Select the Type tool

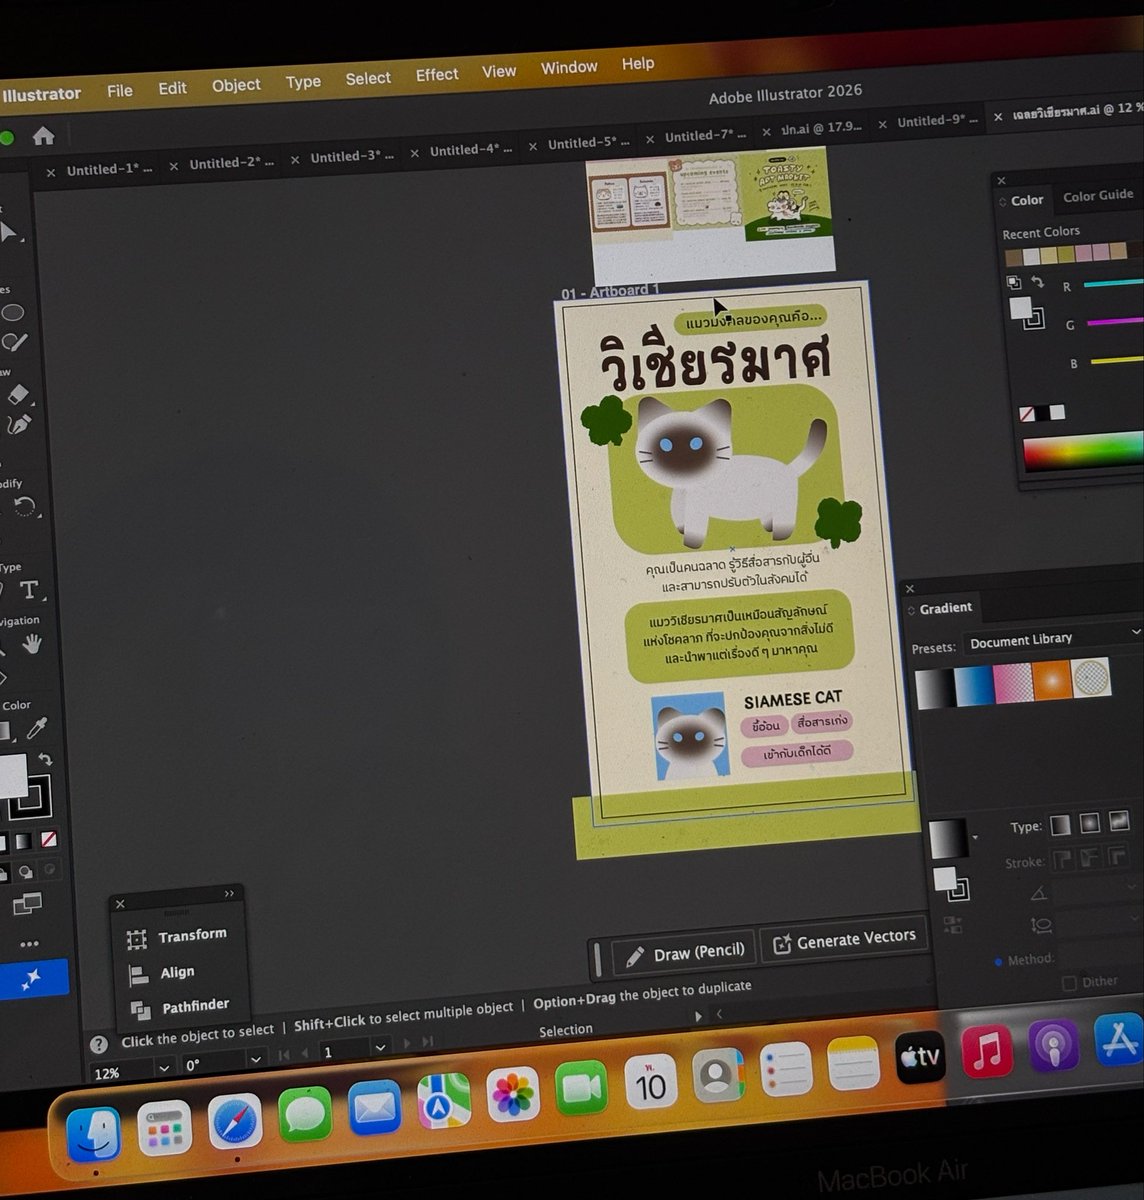point(29,590)
